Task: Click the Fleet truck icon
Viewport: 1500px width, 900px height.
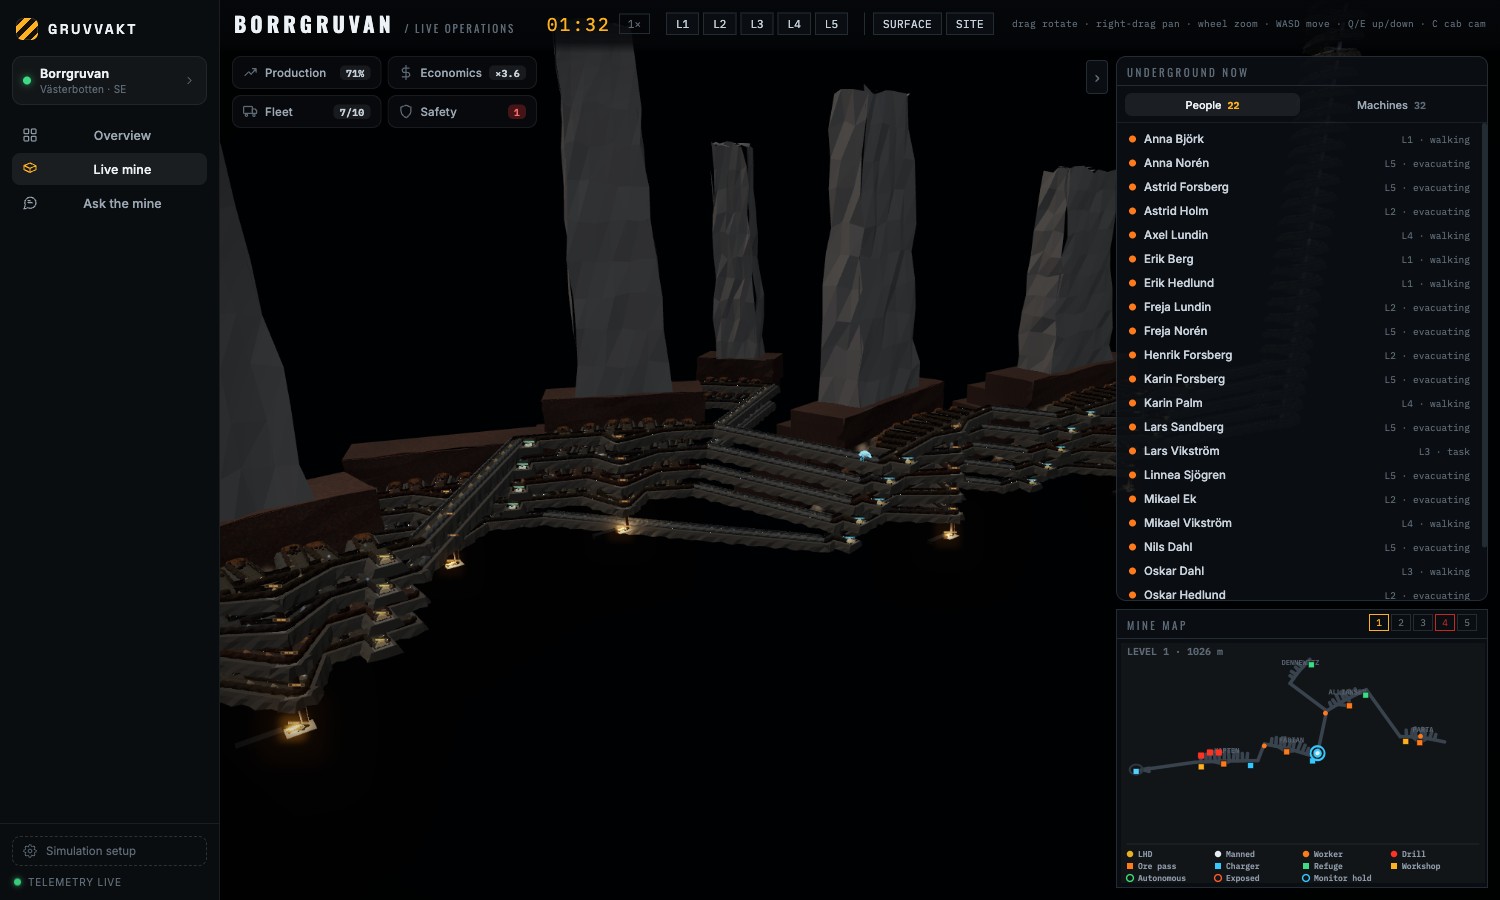Action: [x=250, y=112]
